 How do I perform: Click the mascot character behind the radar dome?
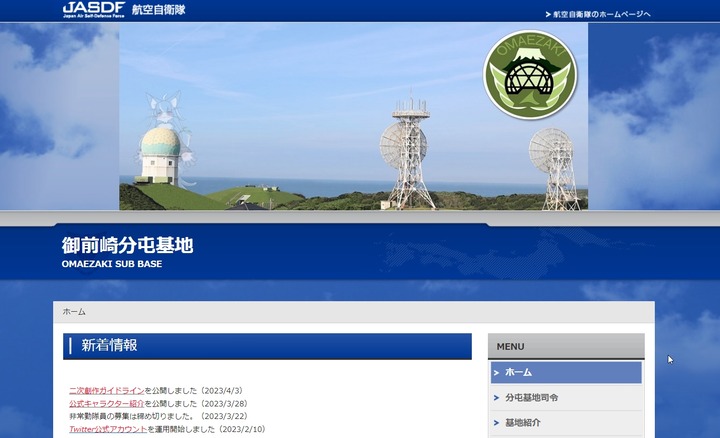click(x=168, y=138)
